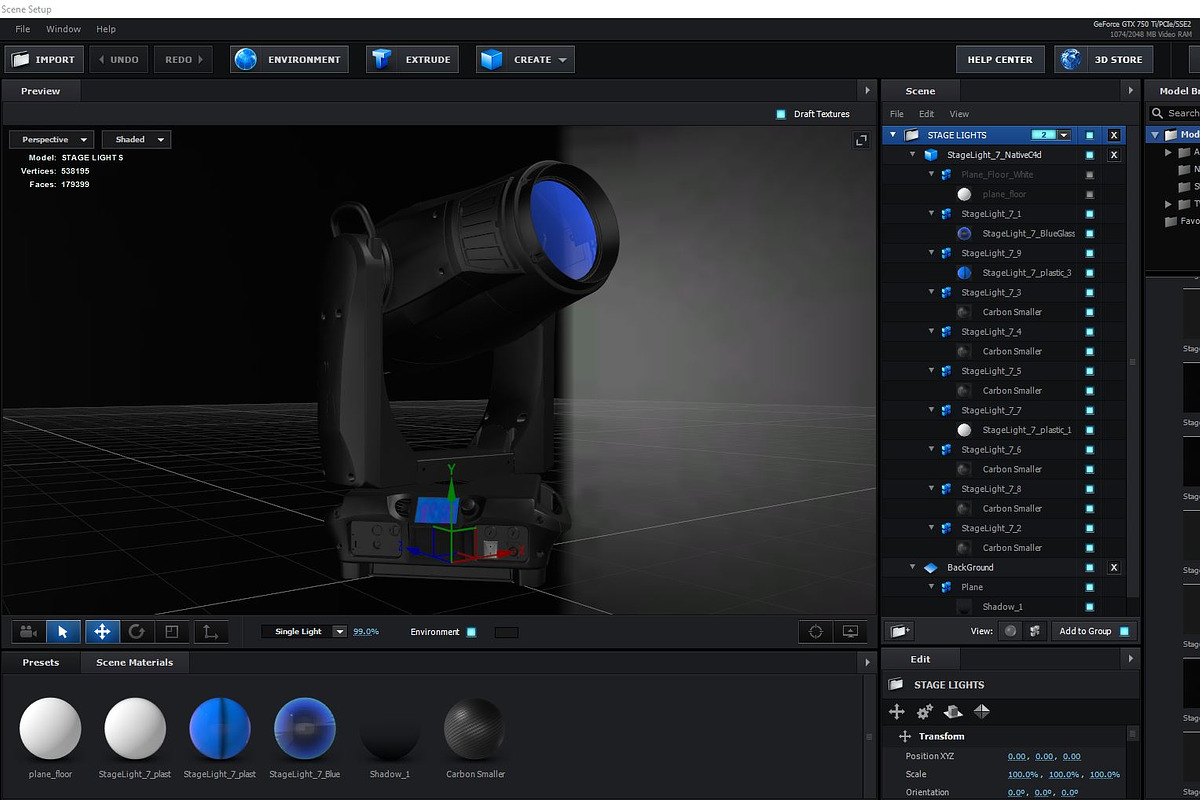The height and width of the screenshot is (800, 1200).
Task: Toggle visibility of BackGround object
Action: (1090, 568)
